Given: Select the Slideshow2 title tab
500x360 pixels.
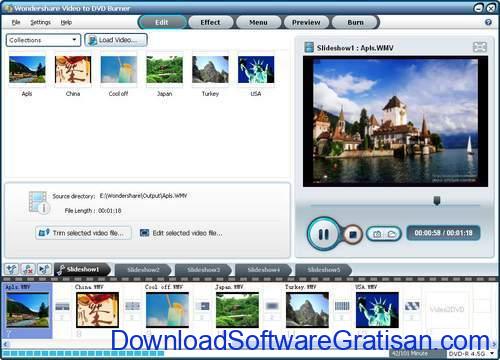Looking at the screenshot, I should coord(143,270).
